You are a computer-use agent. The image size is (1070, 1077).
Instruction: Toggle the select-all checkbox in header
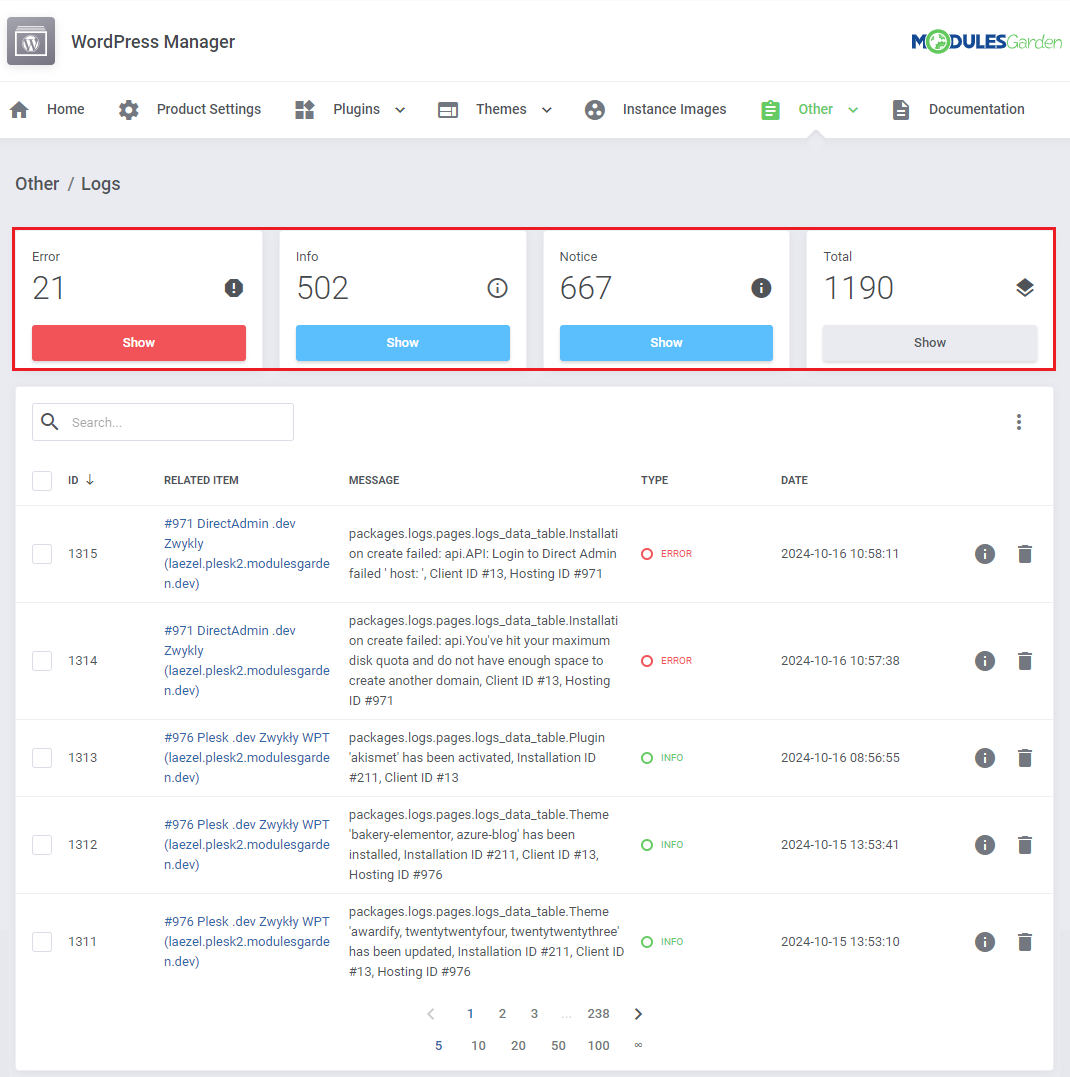point(42,481)
